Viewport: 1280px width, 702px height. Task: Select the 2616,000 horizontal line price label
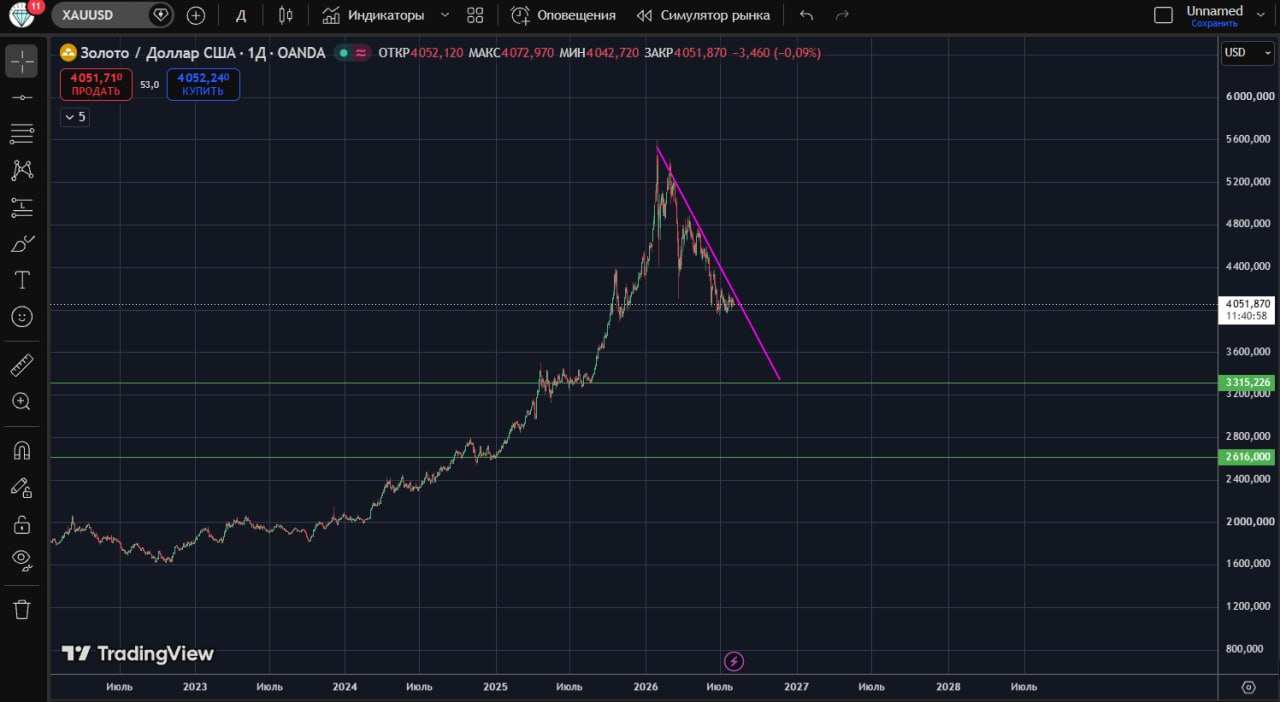(1247, 457)
